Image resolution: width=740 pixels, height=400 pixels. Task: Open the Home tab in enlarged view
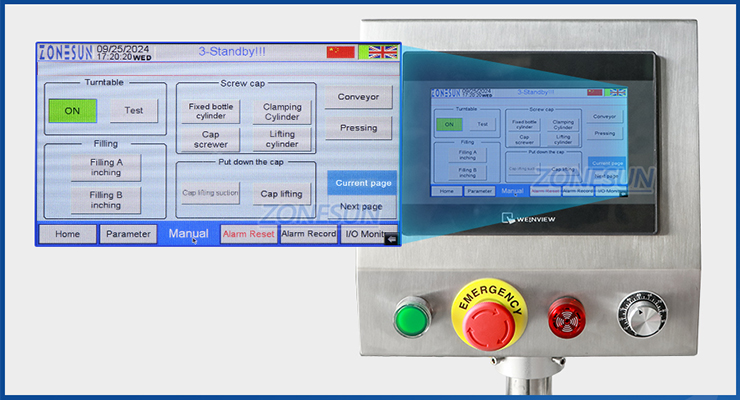tap(67, 234)
